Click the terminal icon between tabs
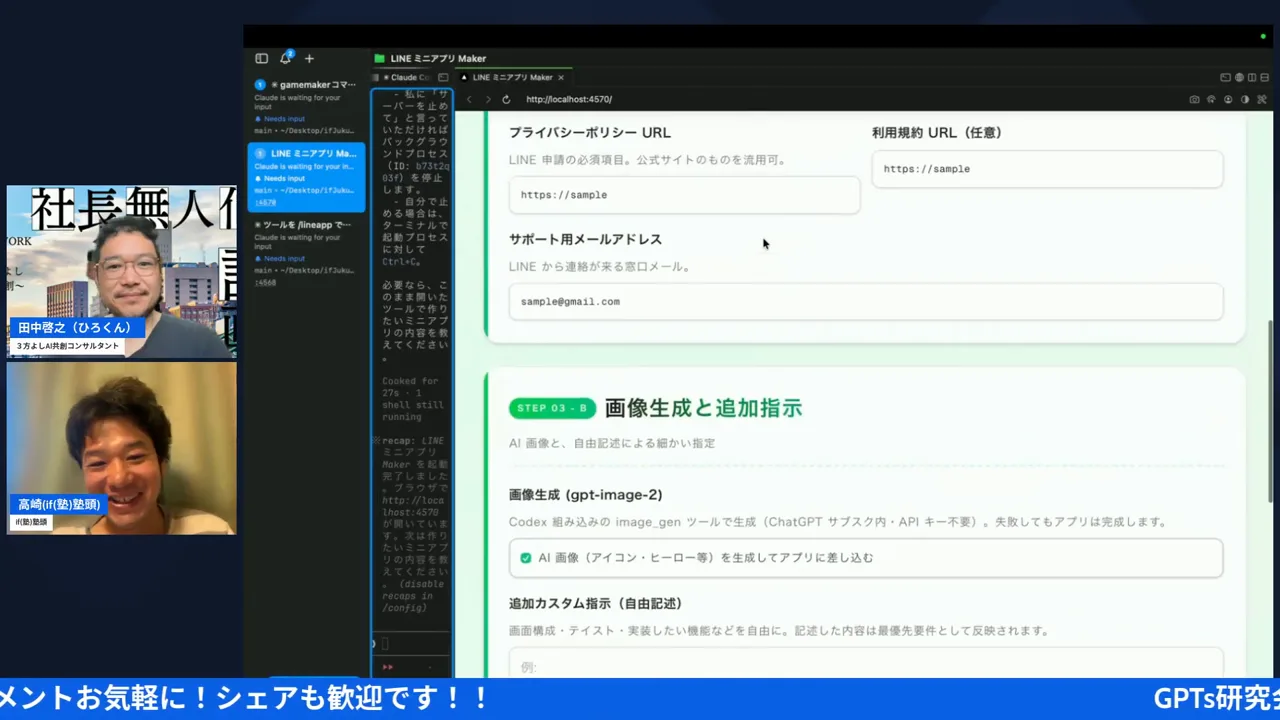1280x720 pixels. [443, 77]
